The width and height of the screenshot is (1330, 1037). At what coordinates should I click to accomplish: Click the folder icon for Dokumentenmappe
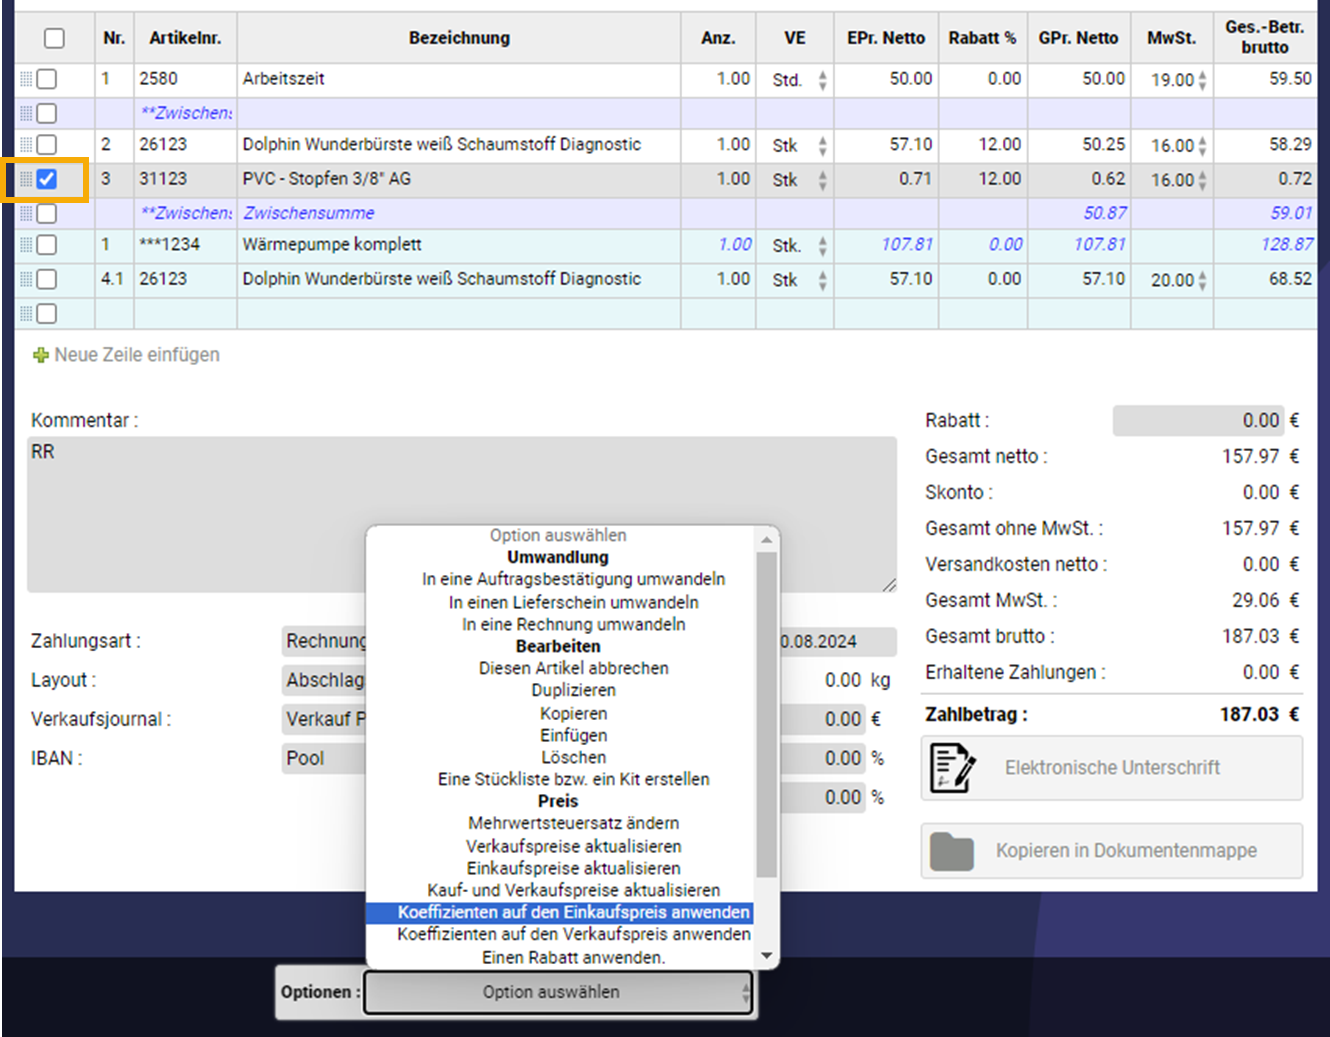(x=952, y=851)
